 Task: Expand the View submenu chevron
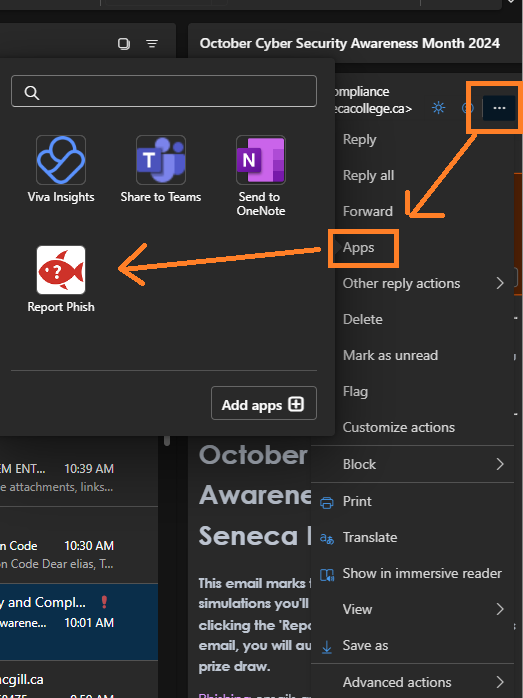click(500, 609)
